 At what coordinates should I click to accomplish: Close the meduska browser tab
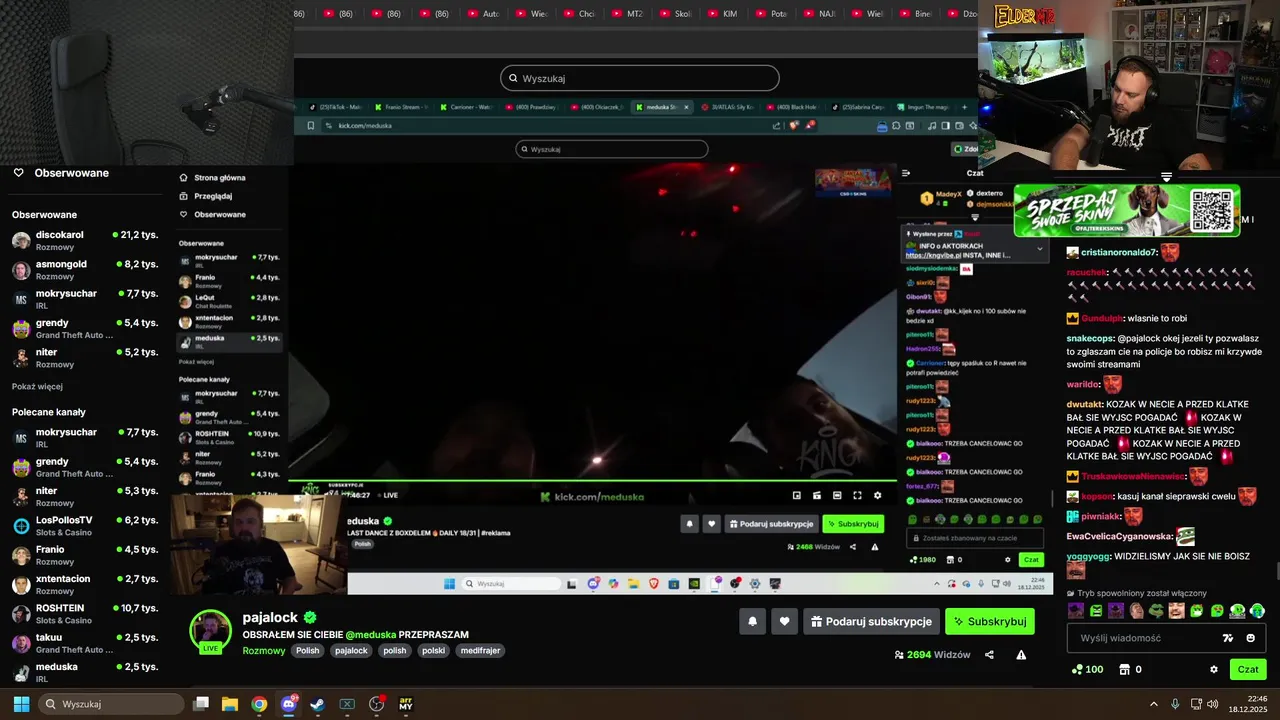[x=686, y=107]
